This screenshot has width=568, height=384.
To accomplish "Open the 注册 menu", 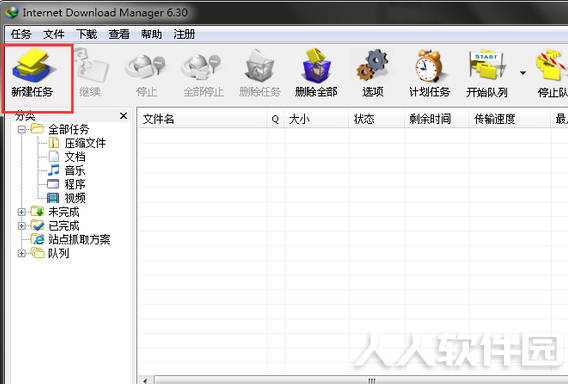I will point(184,34).
